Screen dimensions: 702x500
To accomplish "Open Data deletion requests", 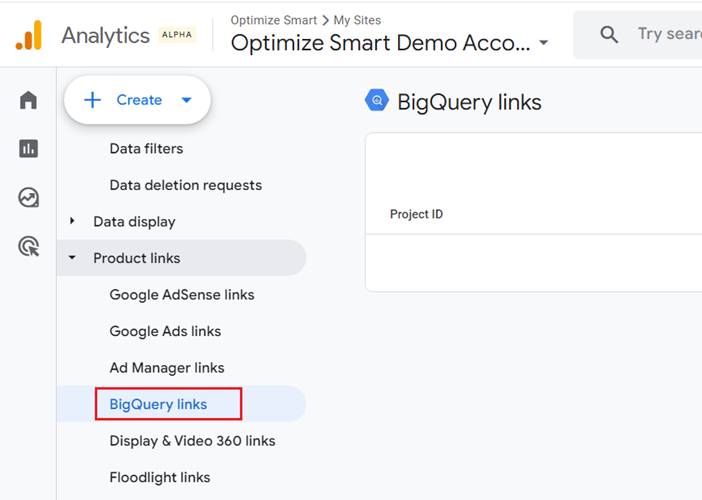I will point(185,185).
